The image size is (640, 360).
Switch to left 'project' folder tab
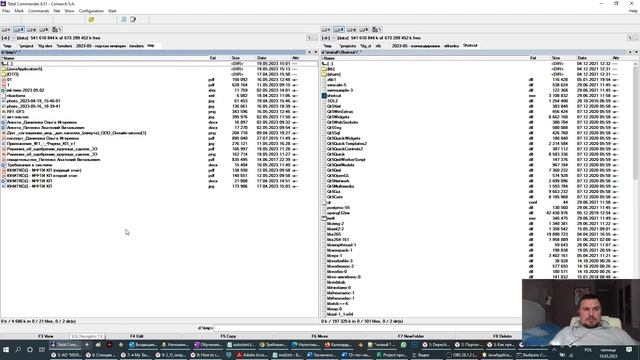pyautogui.click(x=26, y=46)
